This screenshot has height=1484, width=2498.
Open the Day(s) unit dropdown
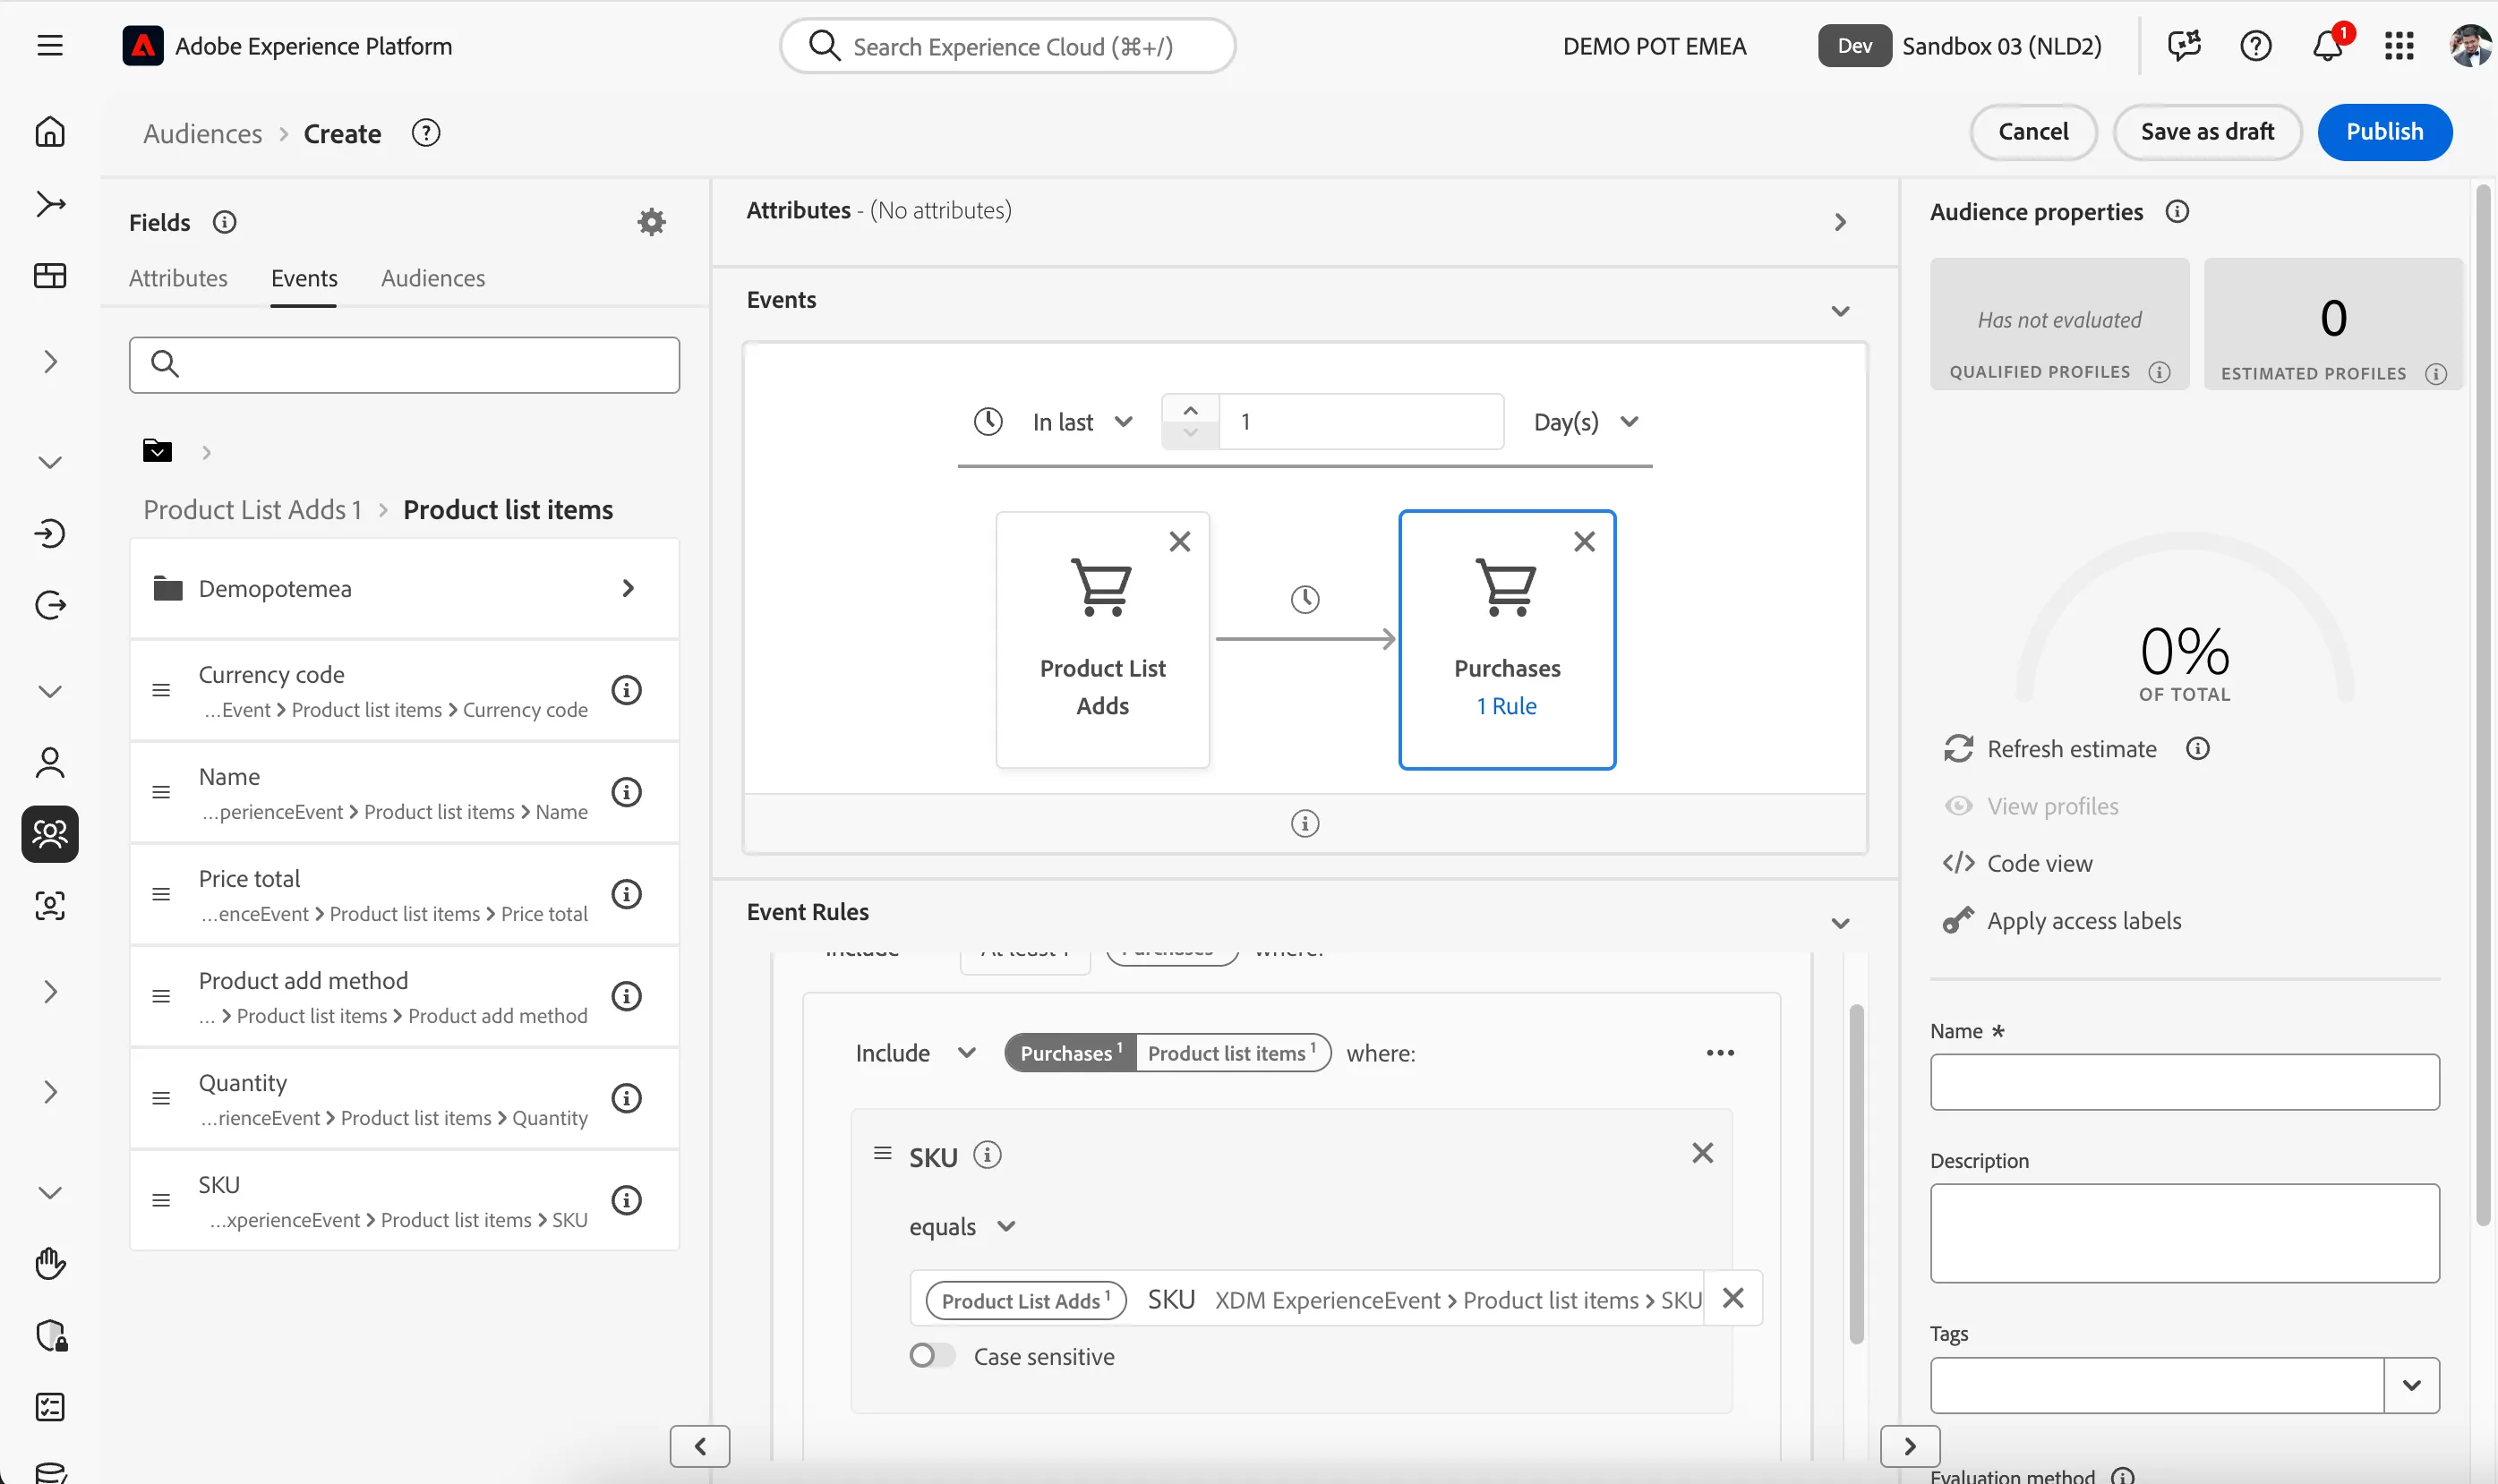click(x=1587, y=422)
